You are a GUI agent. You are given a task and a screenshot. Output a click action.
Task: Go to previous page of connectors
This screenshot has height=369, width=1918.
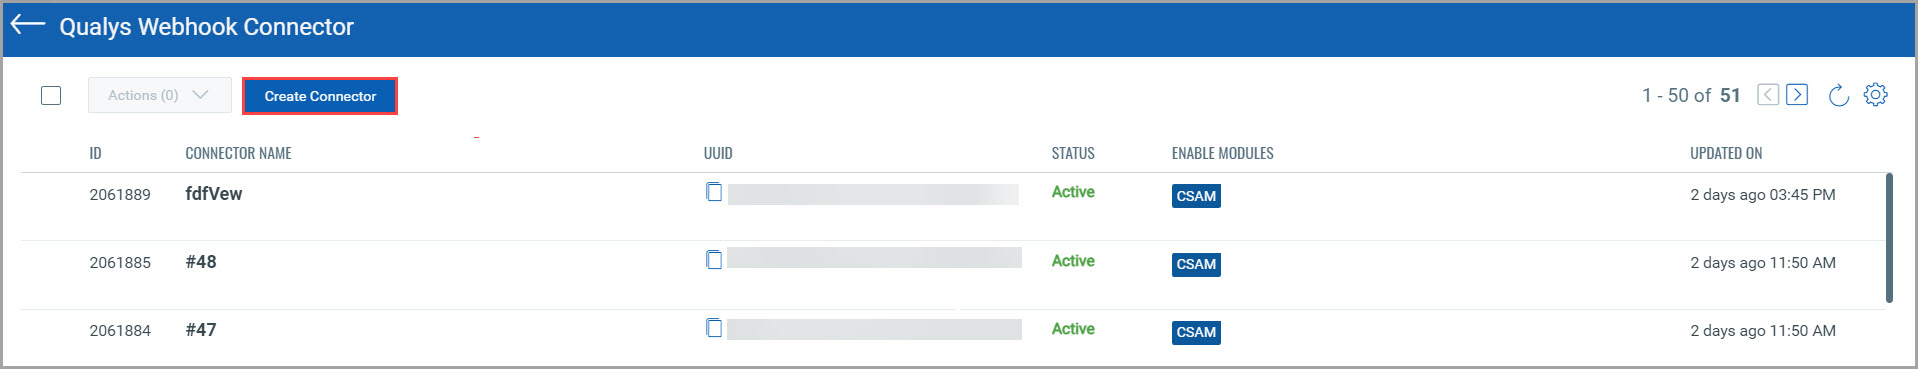tap(1768, 95)
